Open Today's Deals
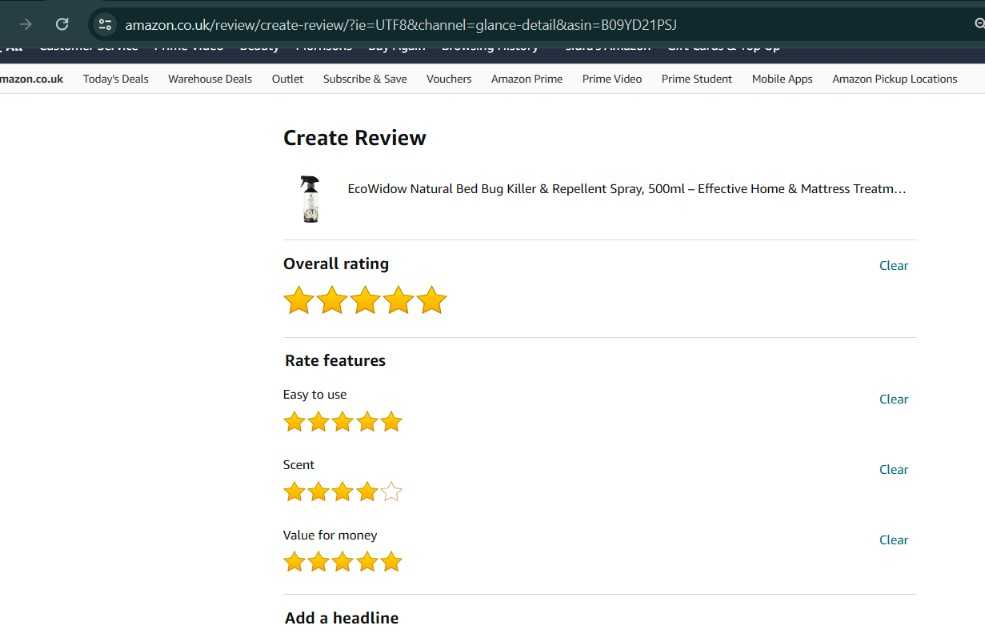The image size is (985, 638). coord(116,79)
